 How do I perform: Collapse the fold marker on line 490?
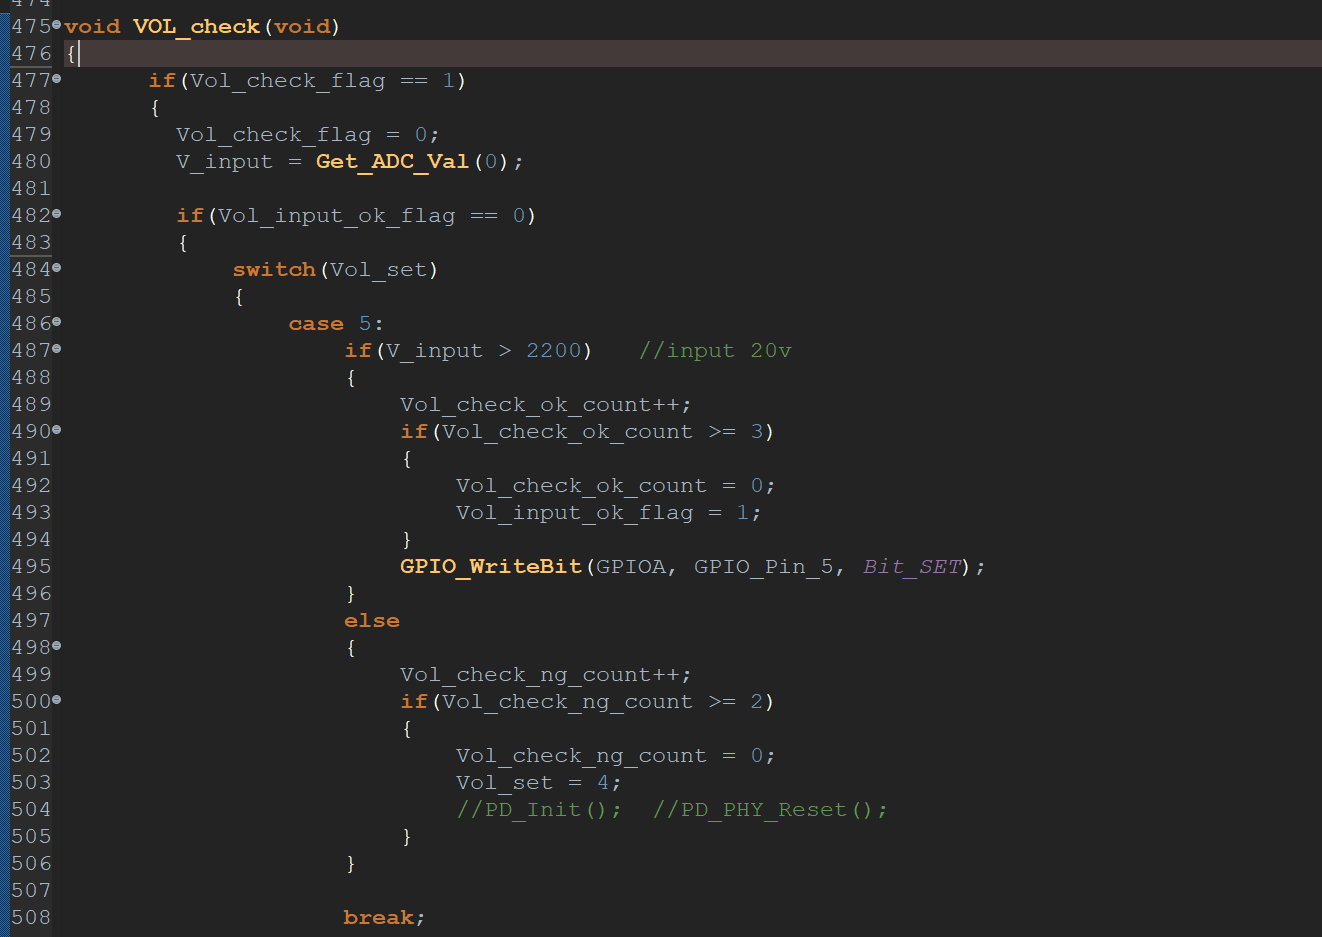tap(56, 429)
